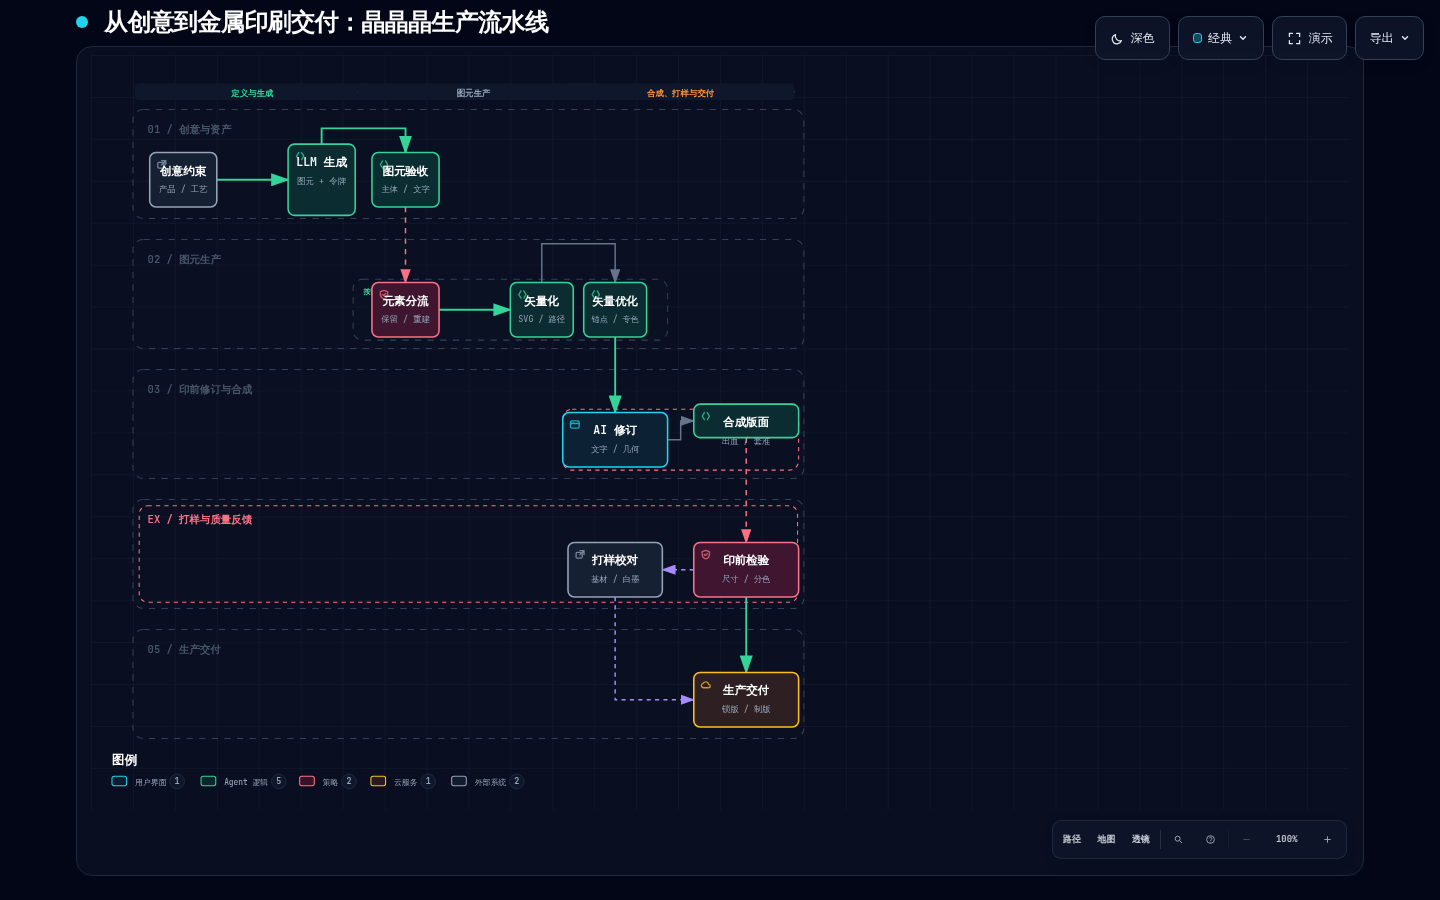Click the Agent 逻辑 legend swatch

[x=208, y=781]
